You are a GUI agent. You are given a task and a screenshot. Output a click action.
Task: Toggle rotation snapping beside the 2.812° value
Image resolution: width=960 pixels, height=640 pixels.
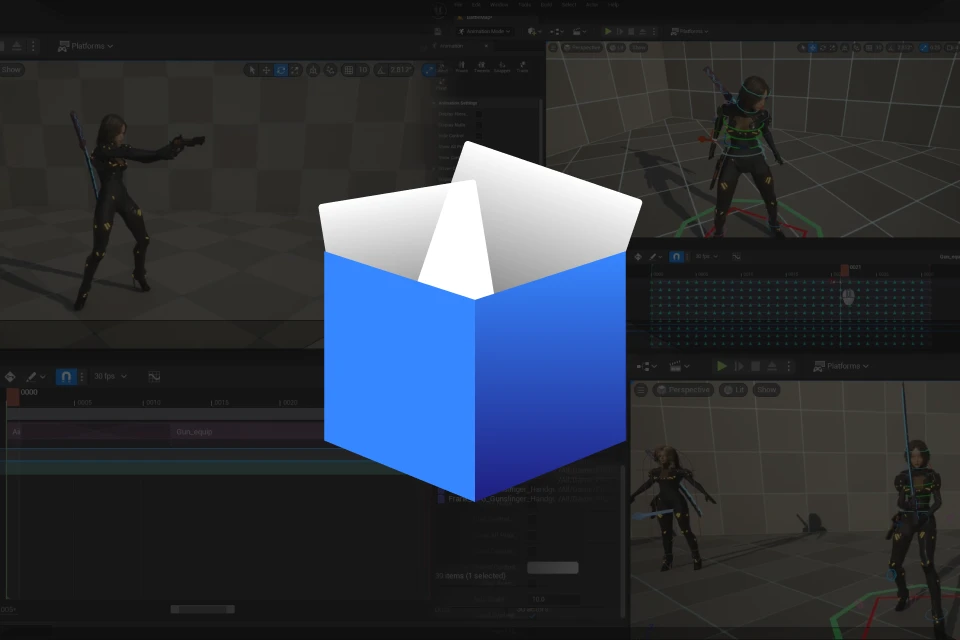pyautogui.click(x=381, y=70)
